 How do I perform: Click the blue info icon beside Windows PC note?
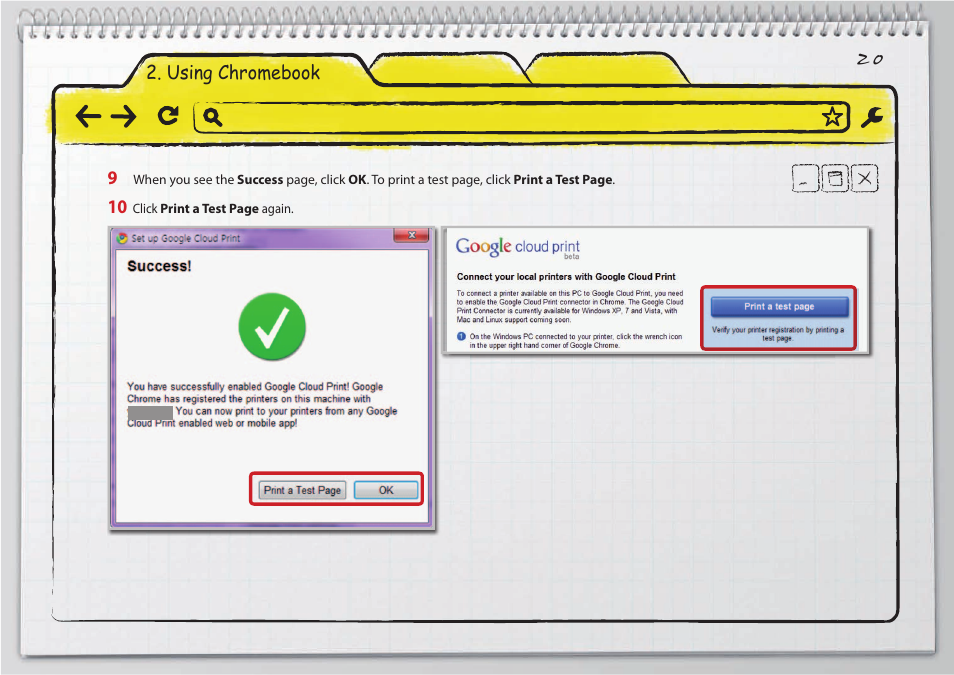[461, 337]
